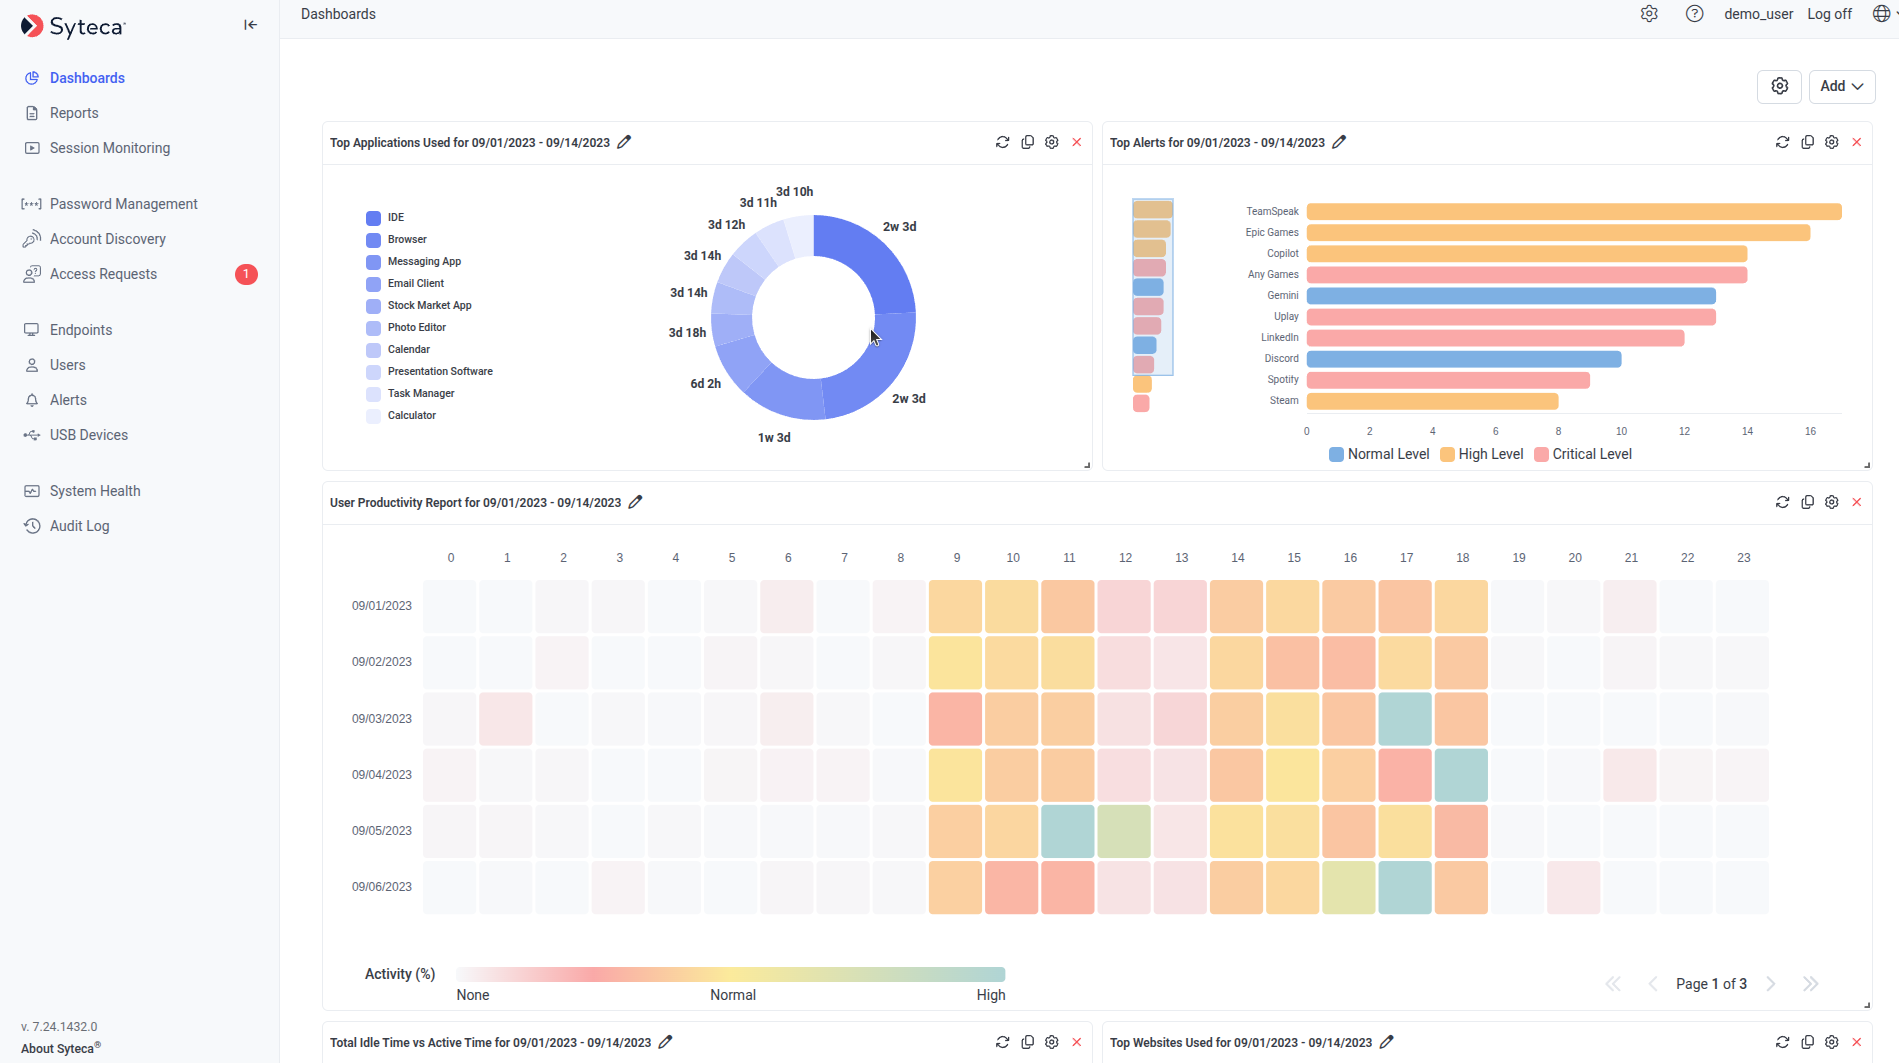
Task: Toggle Critical Level legend filter
Action: pyautogui.click(x=1583, y=454)
